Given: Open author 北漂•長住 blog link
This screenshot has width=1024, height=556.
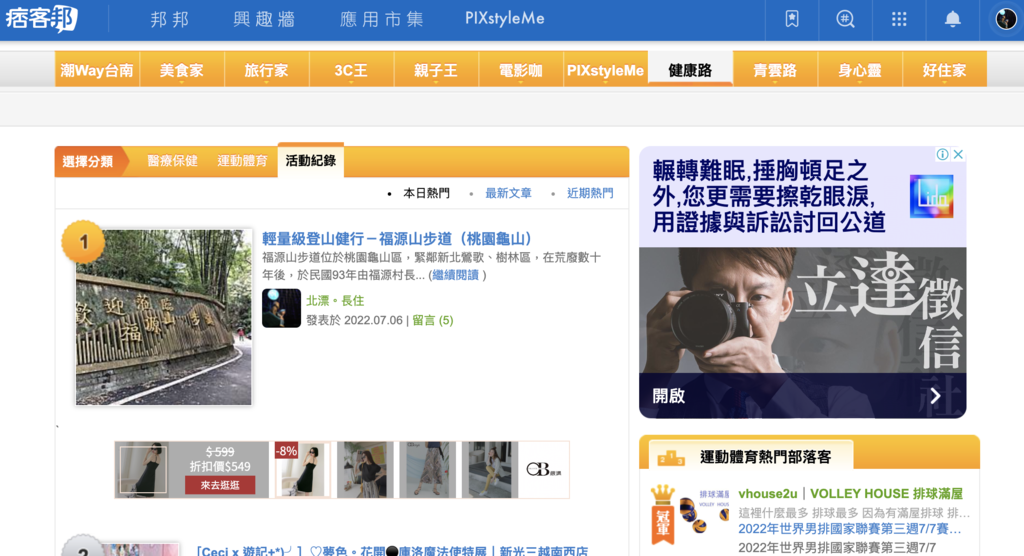Looking at the screenshot, I should (x=335, y=301).
